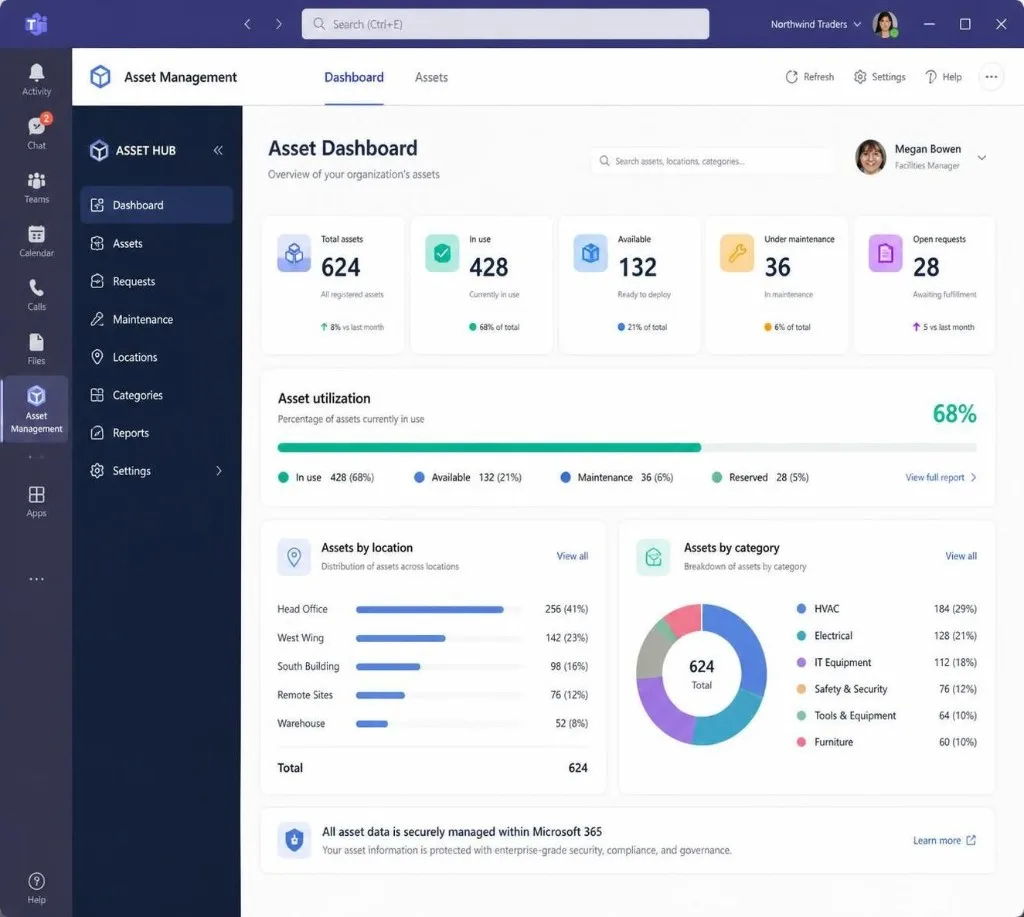Click In use checkmark card icon
Viewport: 1024px width, 917px height.
pos(442,253)
